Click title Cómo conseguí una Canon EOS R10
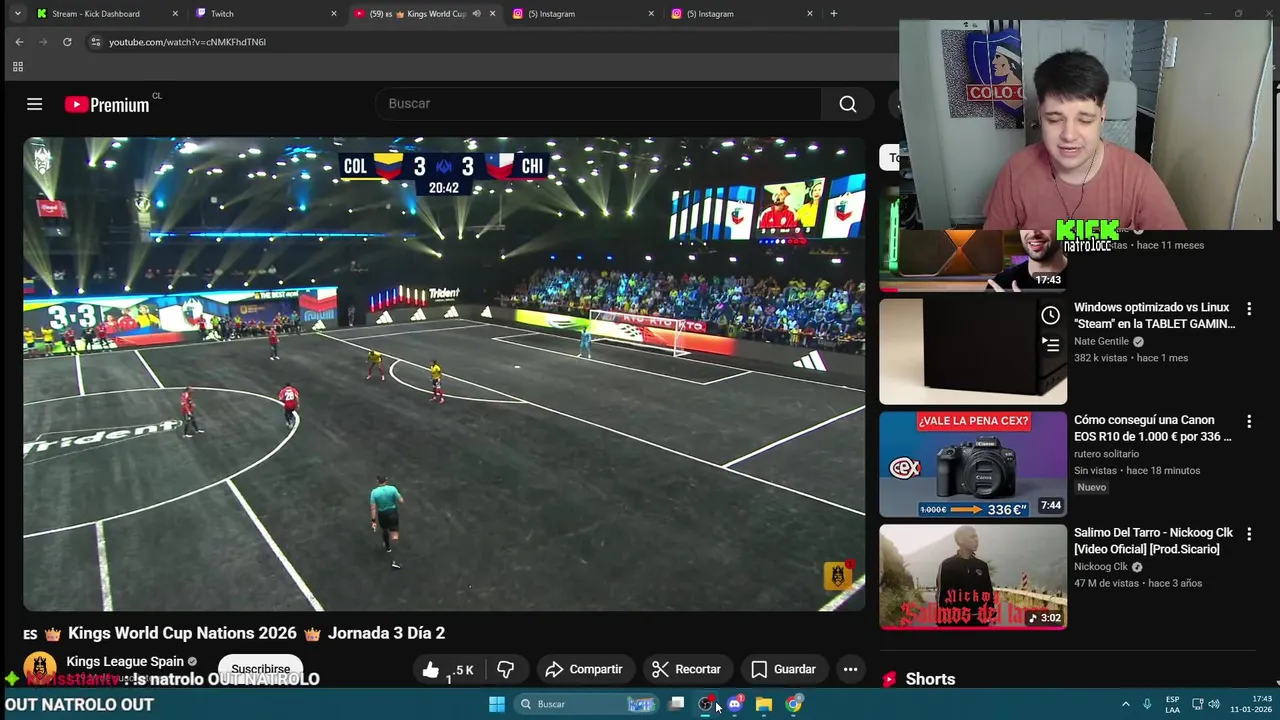The width and height of the screenshot is (1280, 720). [1152, 428]
